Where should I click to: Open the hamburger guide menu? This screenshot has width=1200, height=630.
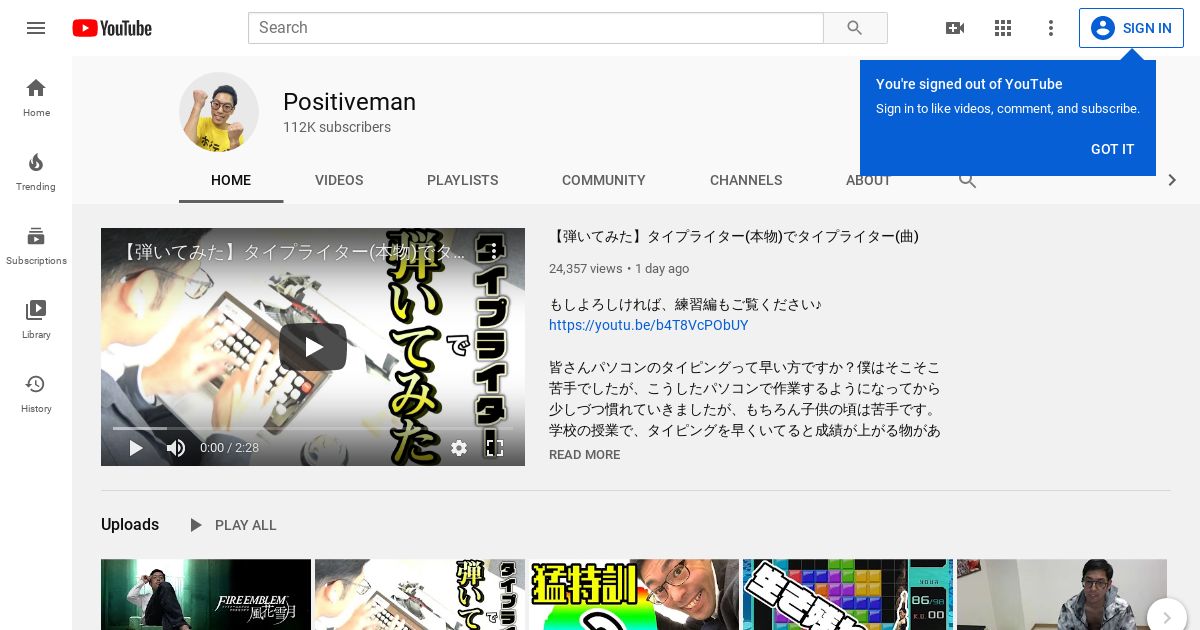(x=36, y=28)
